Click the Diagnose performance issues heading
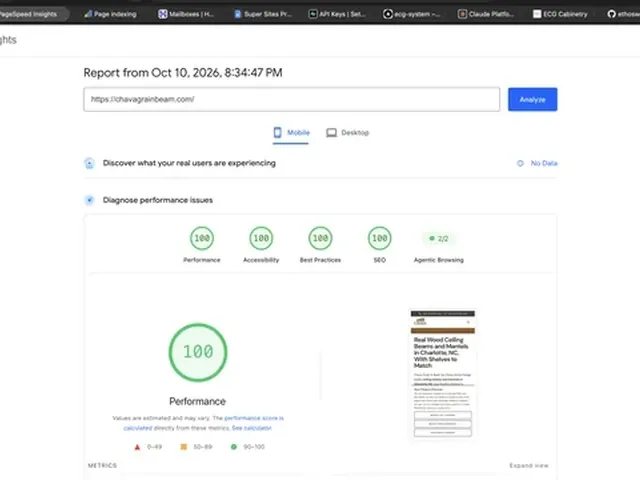The image size is (640, 480). point(158,200)
